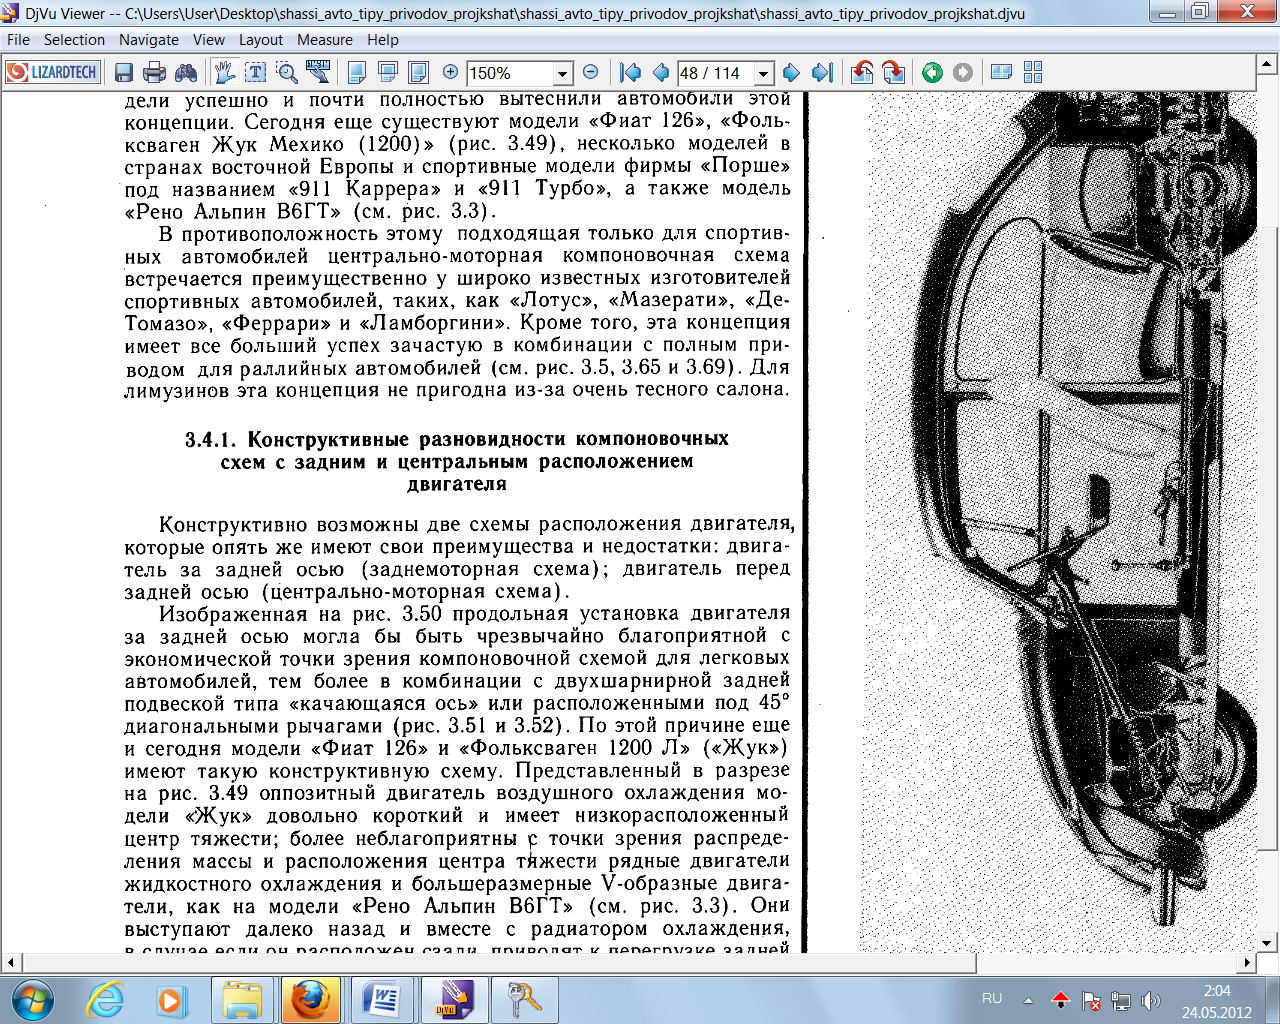Jump to the last page
Viewport: 1280px width, 1024px height.
pyautogui.click(x=822, y=72)
